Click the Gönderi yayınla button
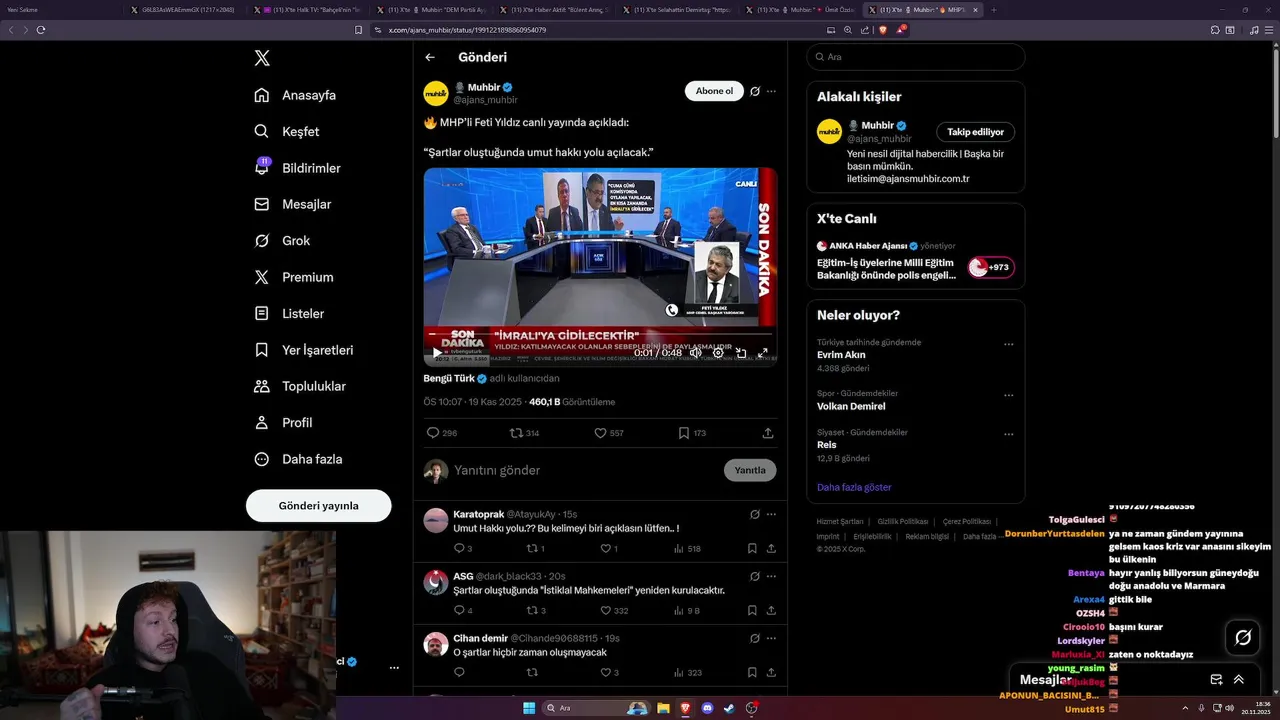The image size is (1280, 720). [318, 505]
